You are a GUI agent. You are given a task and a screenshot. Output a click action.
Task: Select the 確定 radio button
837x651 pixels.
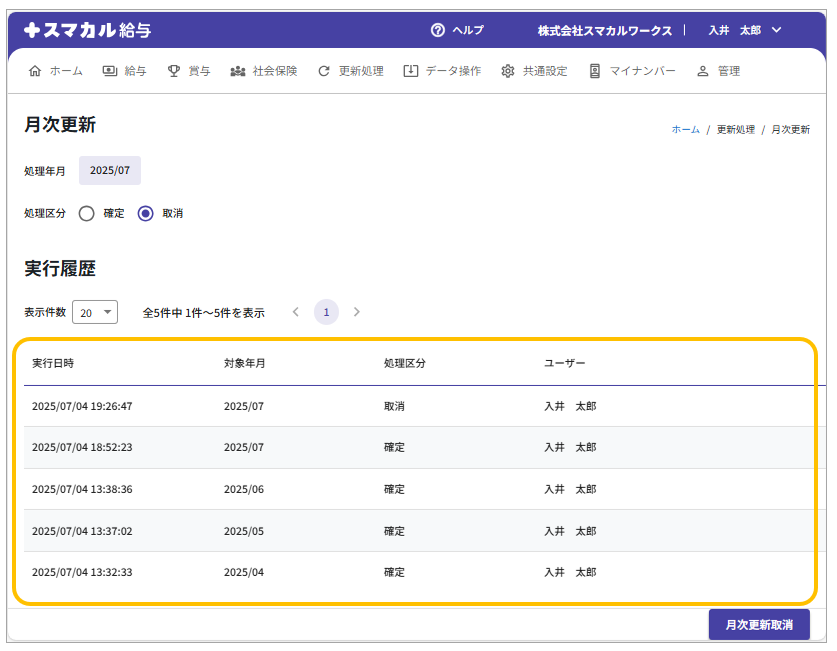coord(87,213)
